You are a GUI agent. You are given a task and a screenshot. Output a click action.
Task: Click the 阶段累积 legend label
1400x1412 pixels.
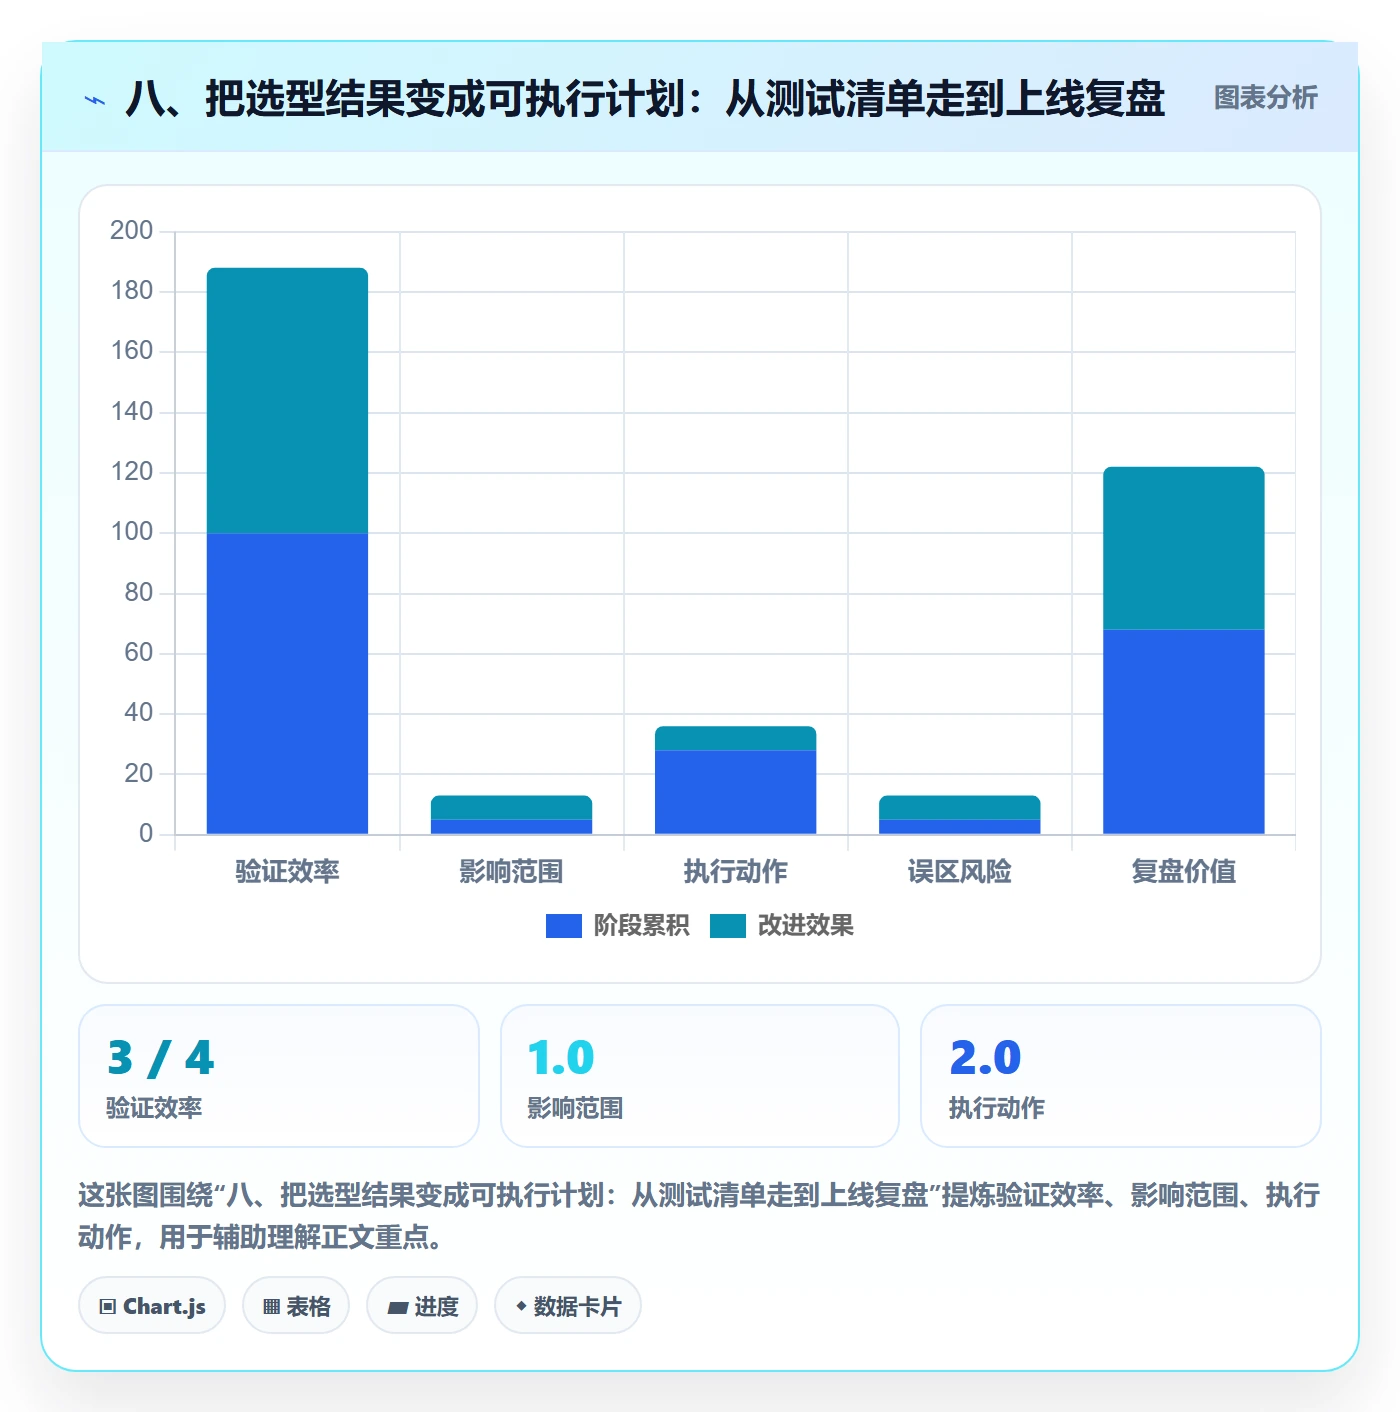pyautogui.click(x=641, y=926)
